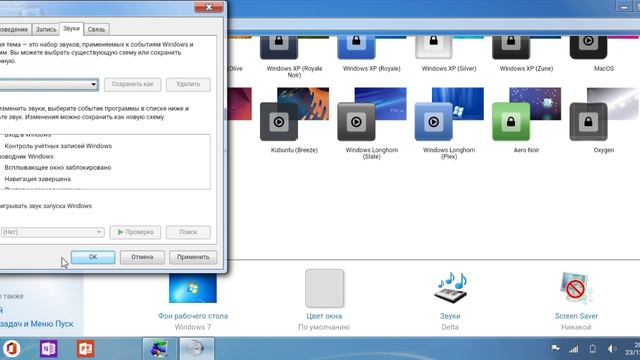Open Microsoft Office icon in taskbar

point(11,349)
